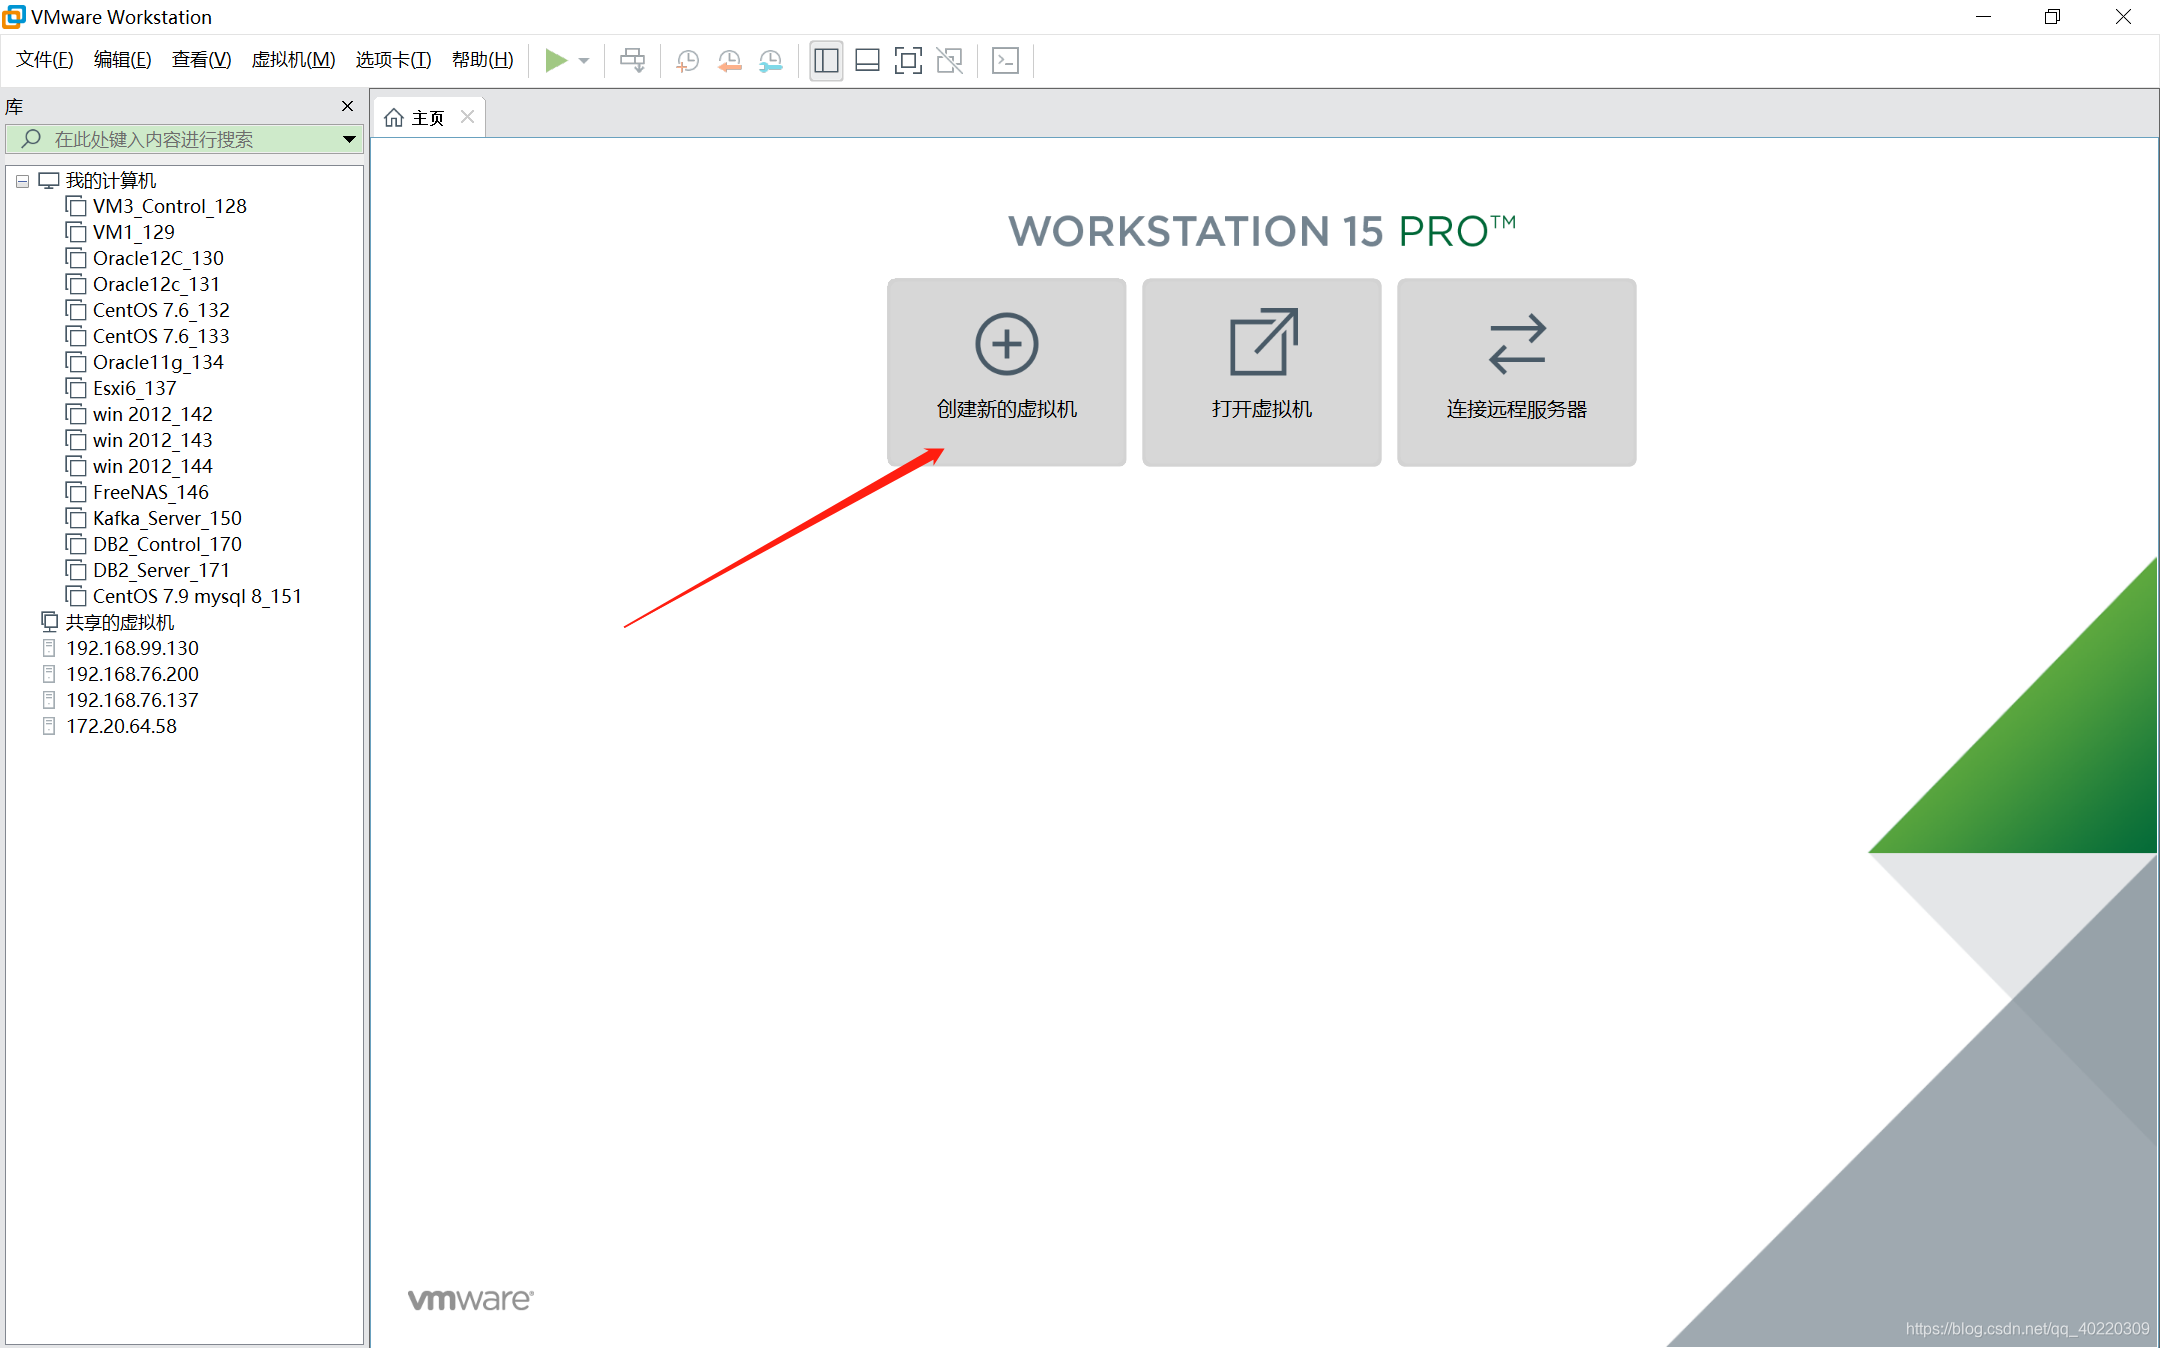Open the power options dropdown arrow
Screen dimensions: 2160x1348
[584, 61]
